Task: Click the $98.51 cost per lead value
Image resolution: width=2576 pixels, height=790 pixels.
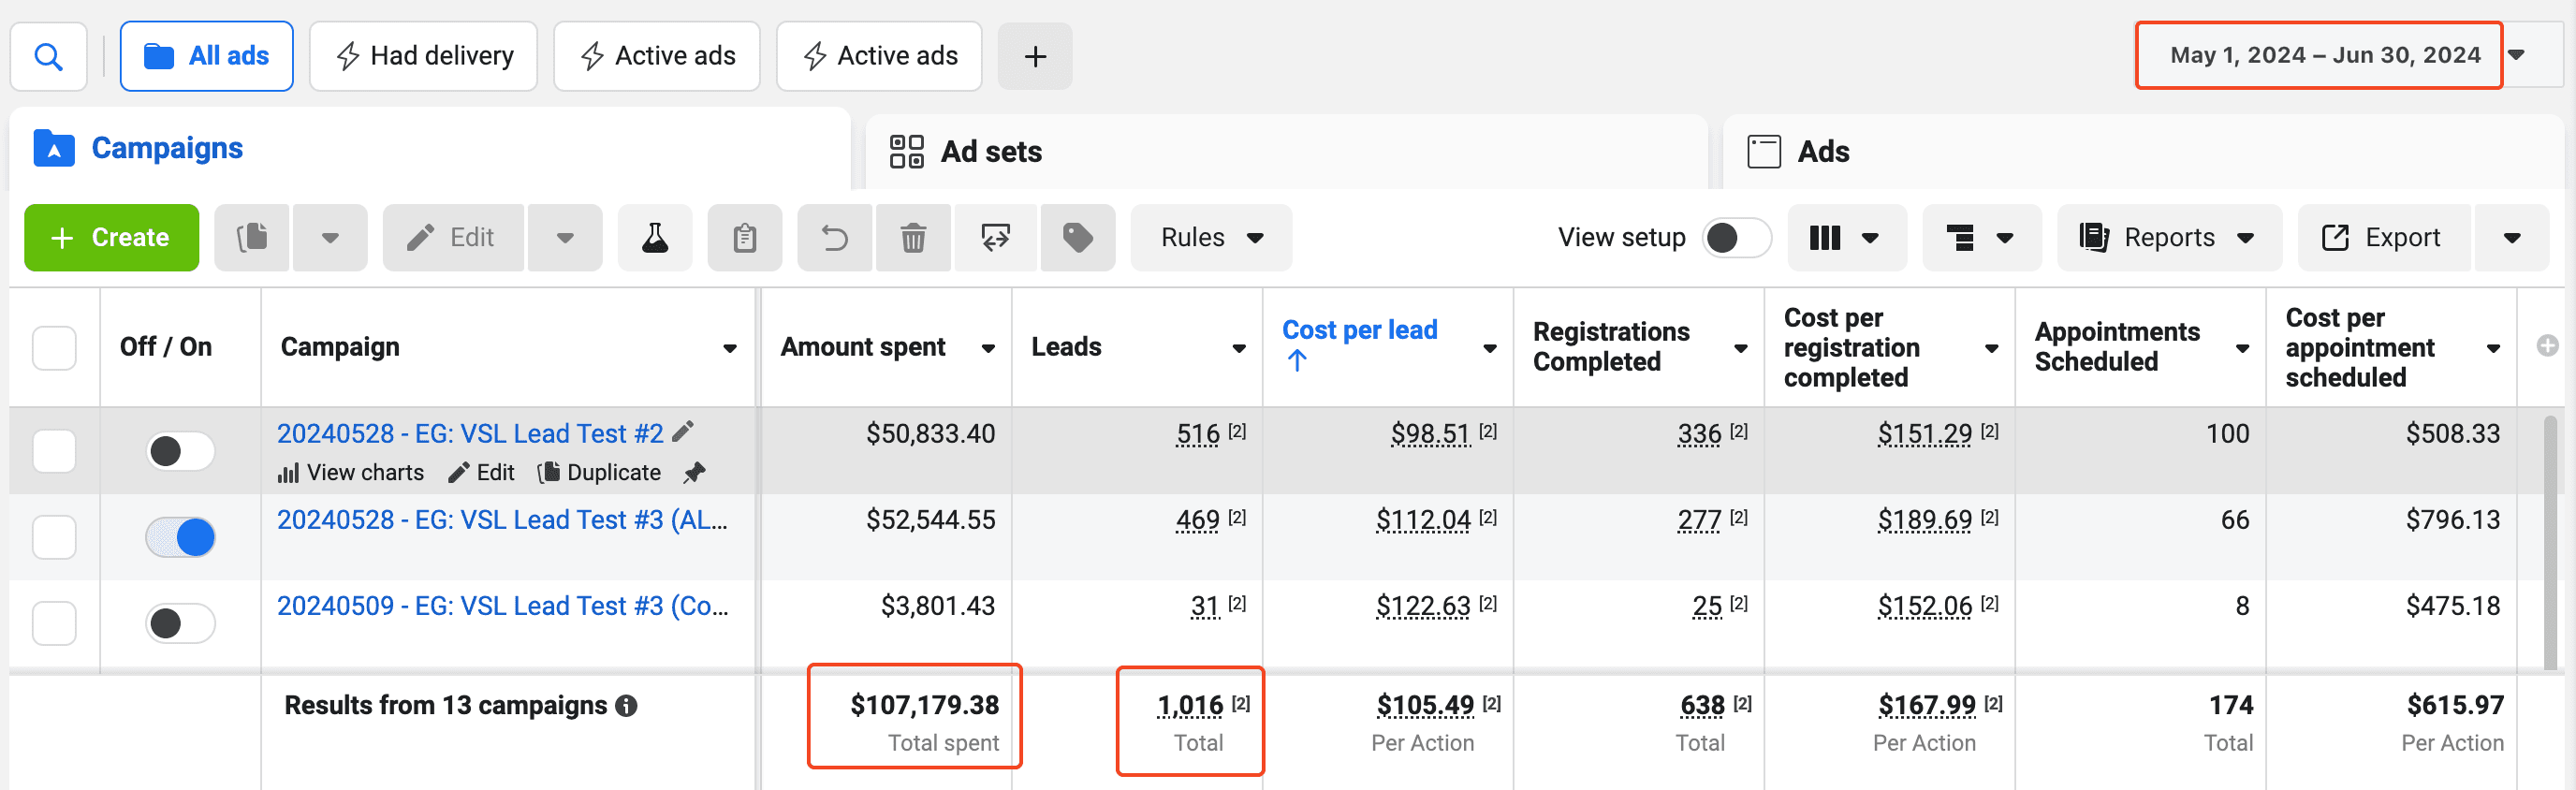Action: pyautogui.click(x=1431, y=433)
